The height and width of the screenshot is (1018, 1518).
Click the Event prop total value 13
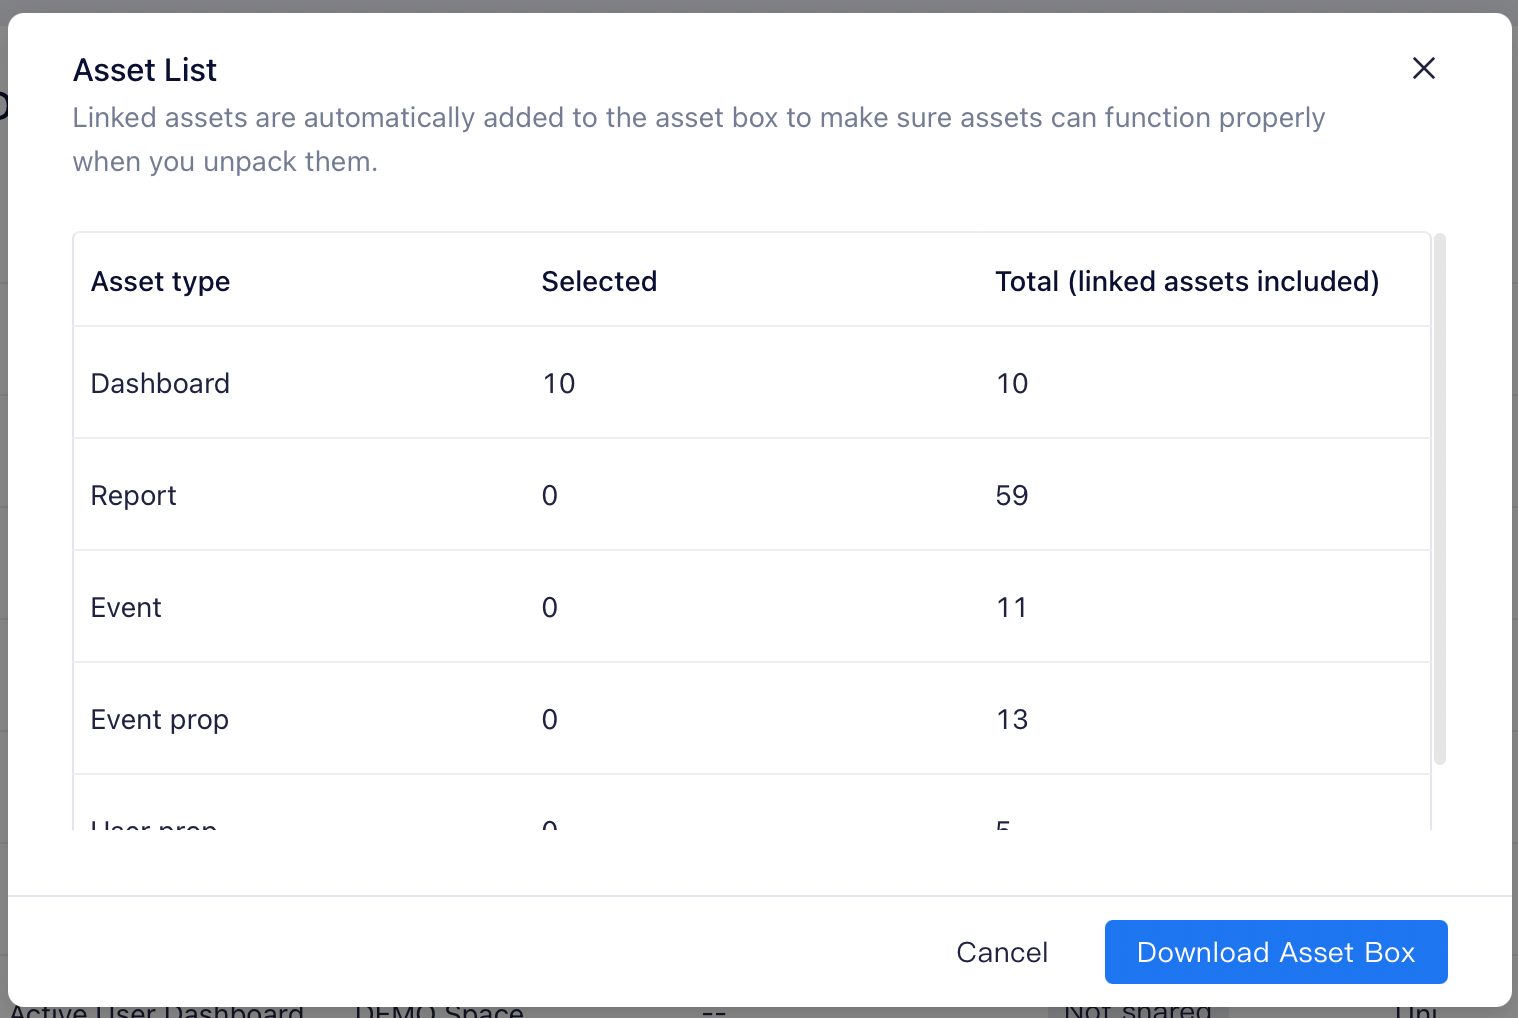[1012, 720]
